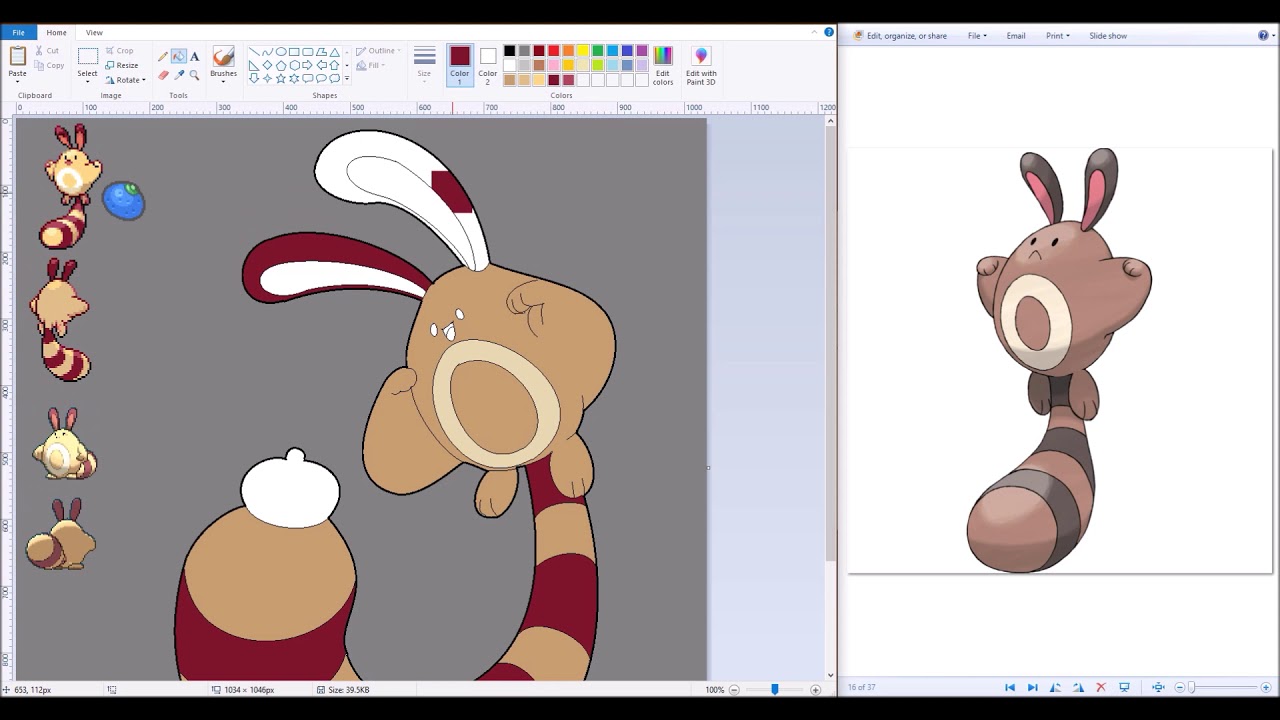The image size is (1280, 720).
Task: Switch to the Home ribbon tab
Action: 56,32
